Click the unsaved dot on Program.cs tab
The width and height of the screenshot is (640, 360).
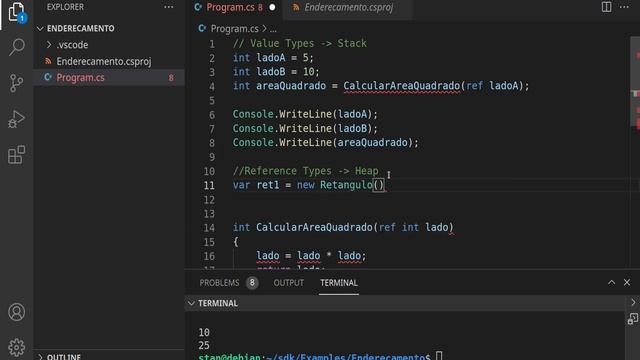(x=272, y=7)
